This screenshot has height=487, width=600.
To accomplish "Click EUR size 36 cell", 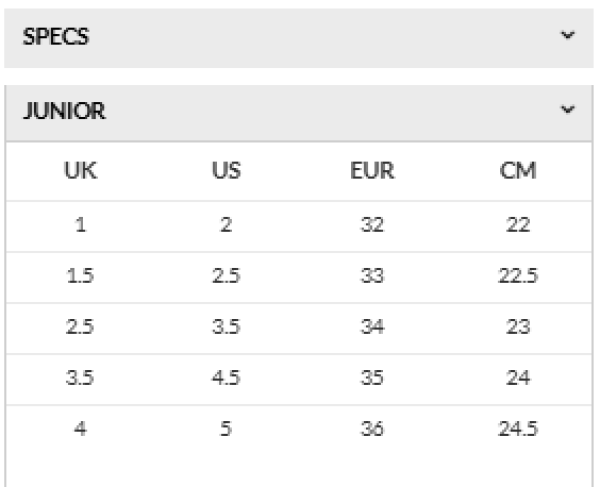I will point(372,428).
